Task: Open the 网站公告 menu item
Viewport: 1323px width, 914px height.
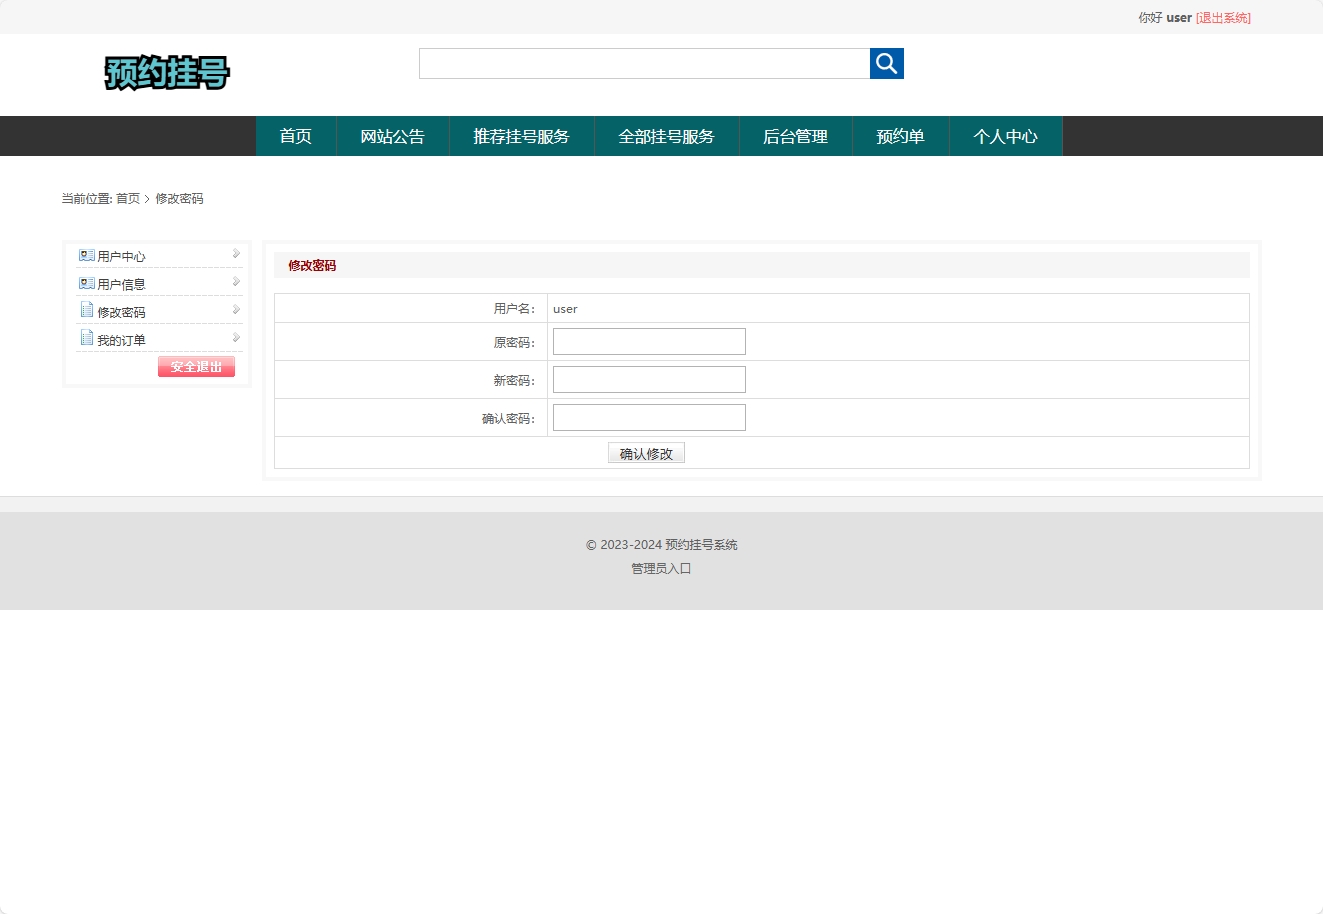Action: 392,136
